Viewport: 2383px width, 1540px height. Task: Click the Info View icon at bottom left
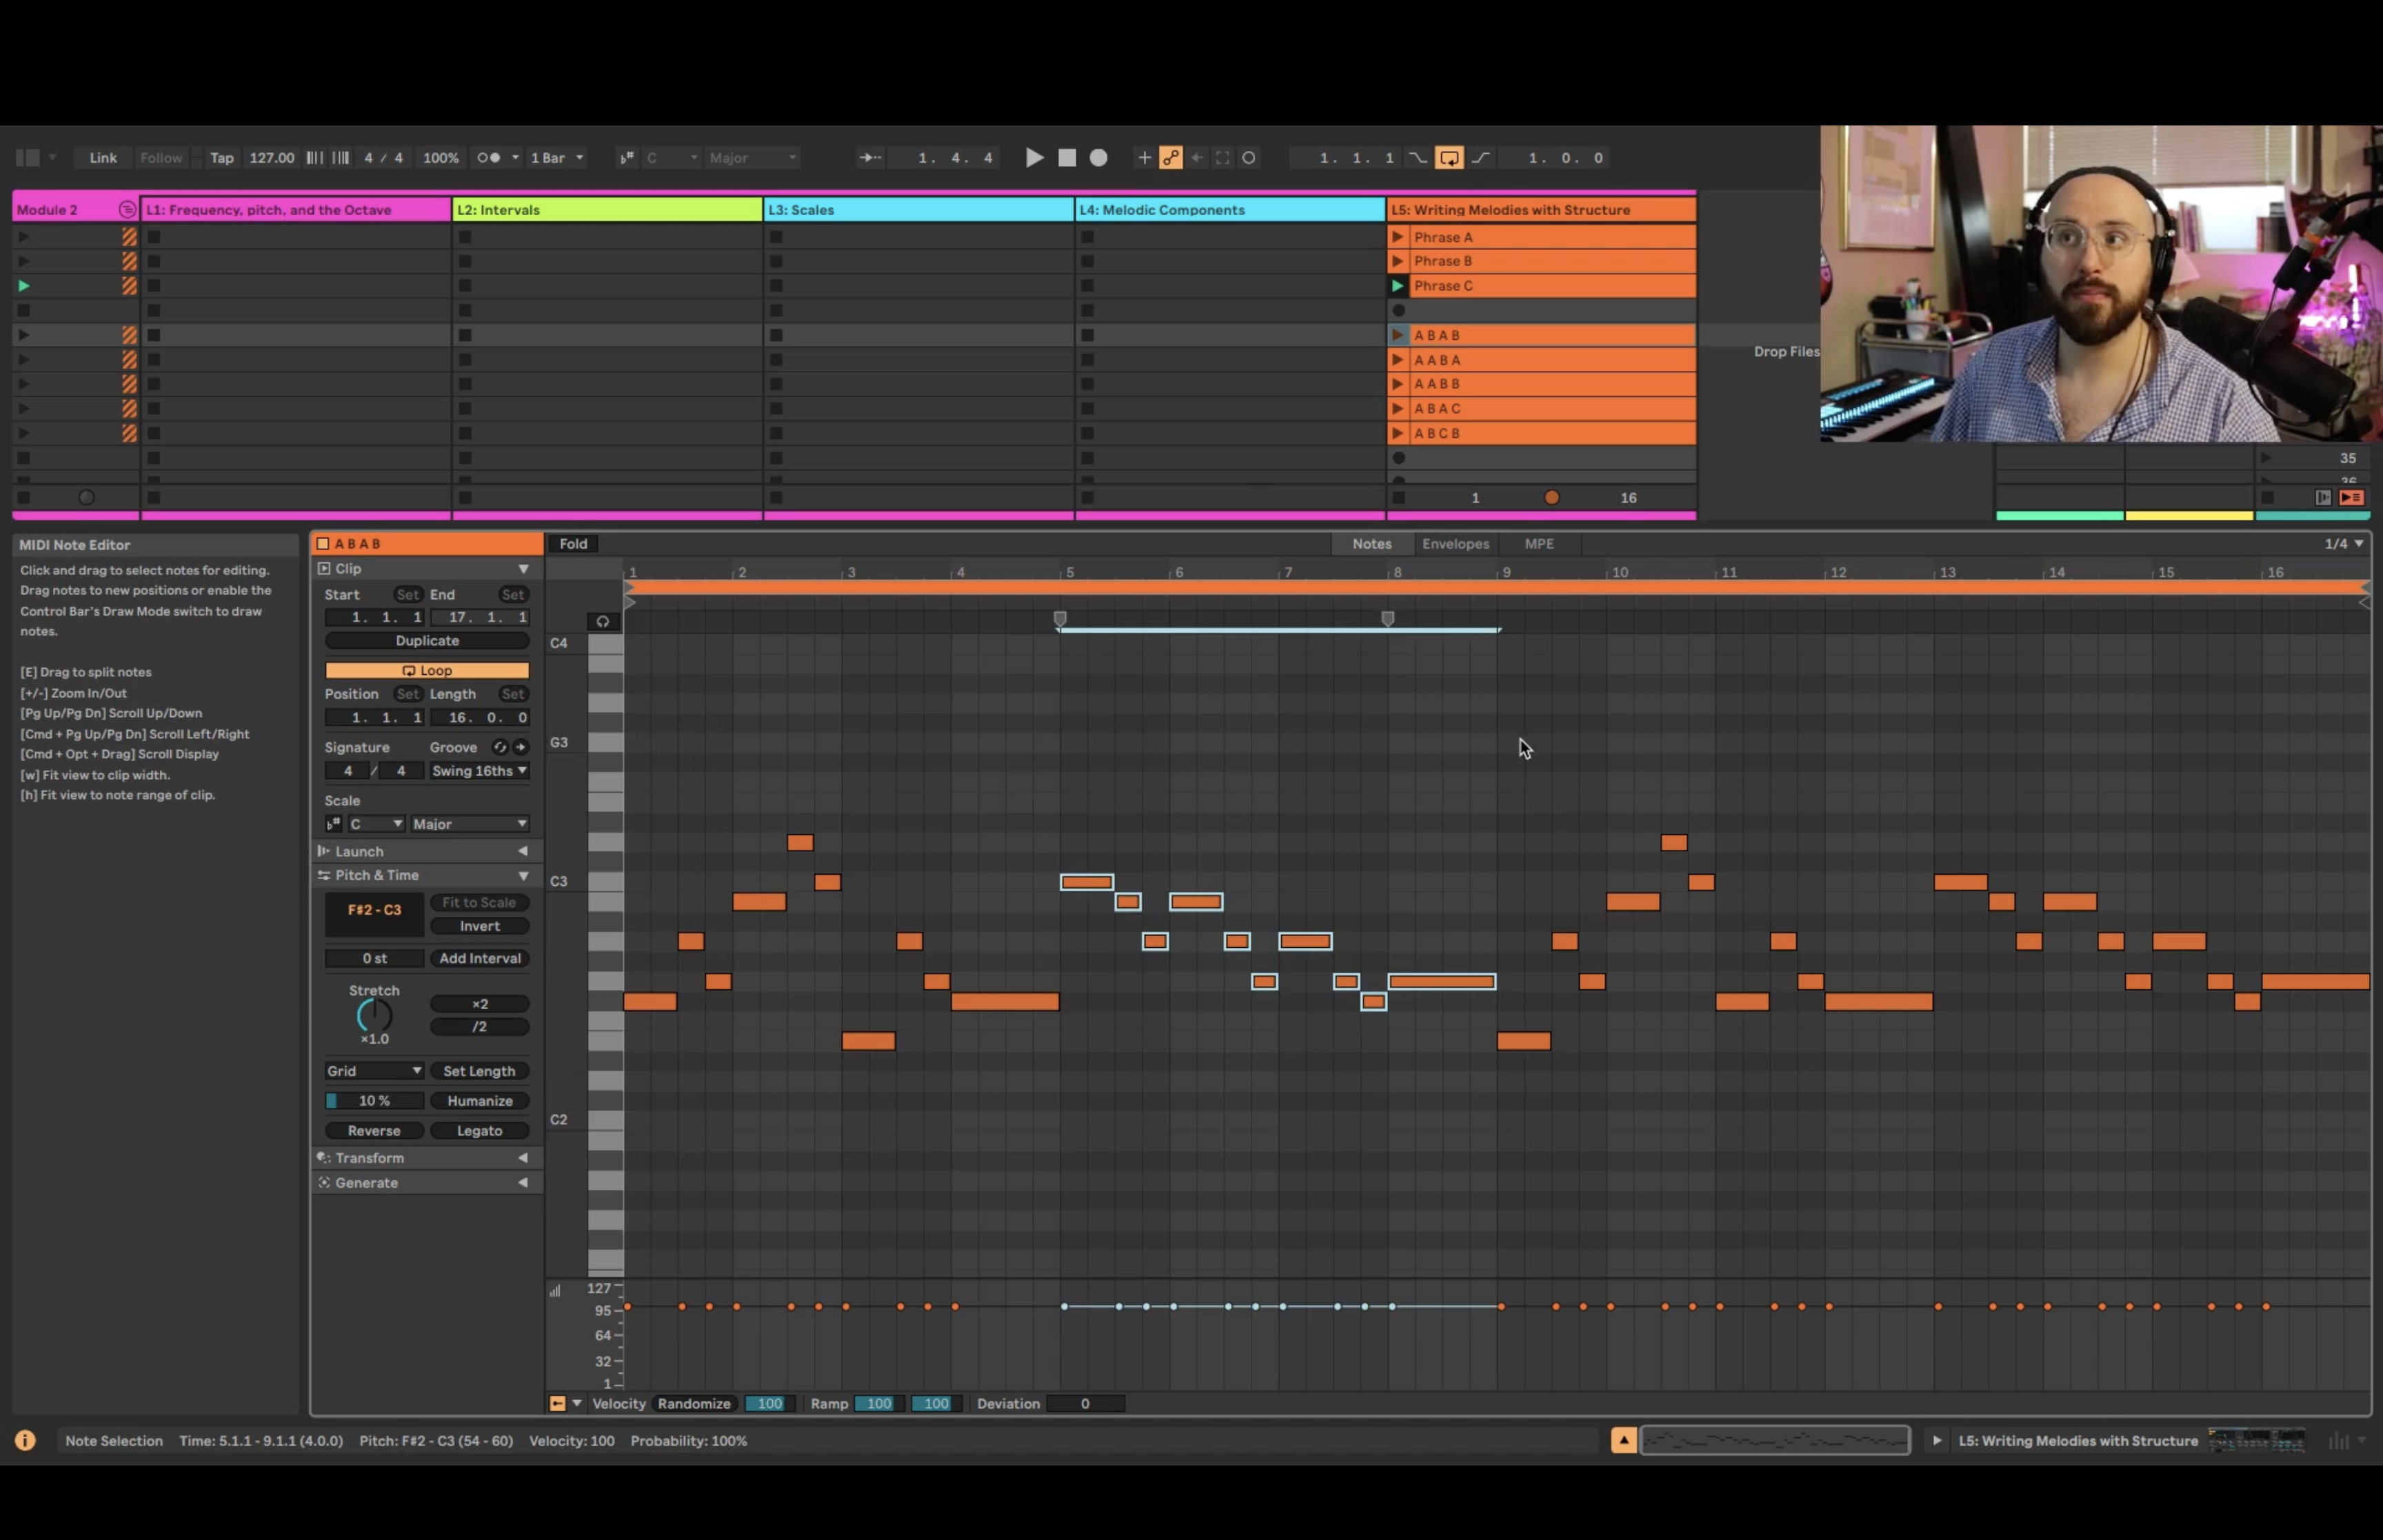pyautogui.click(x=25, y=1440)
